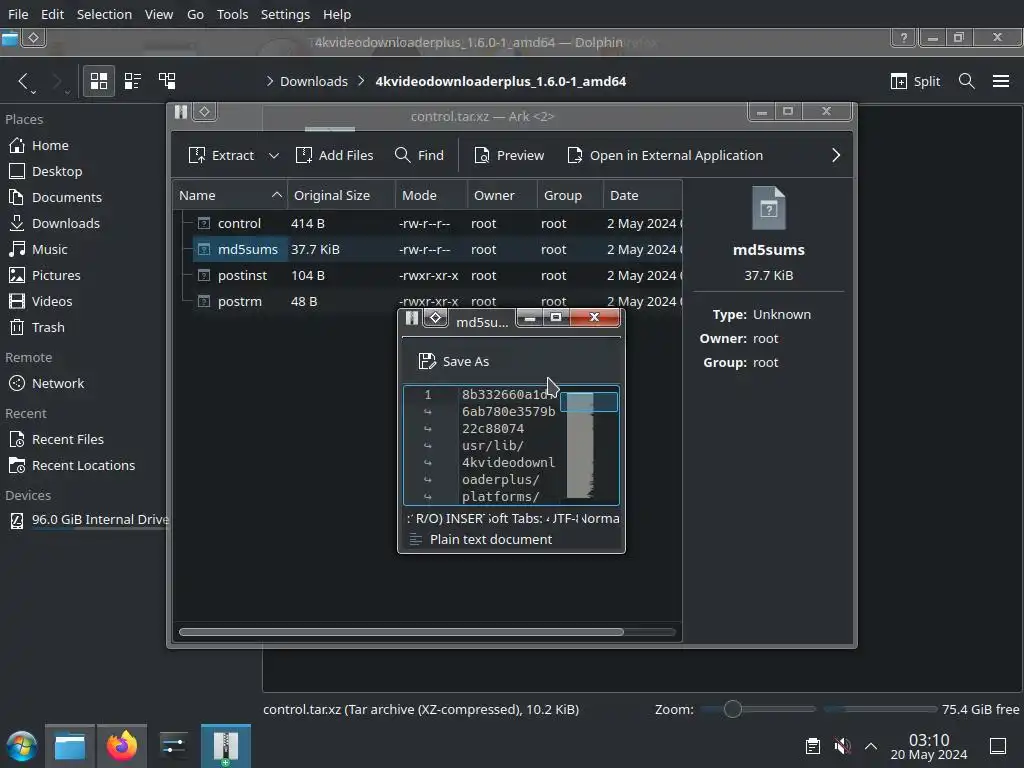Click Soft Tabs status bar entry

point(516,519)
